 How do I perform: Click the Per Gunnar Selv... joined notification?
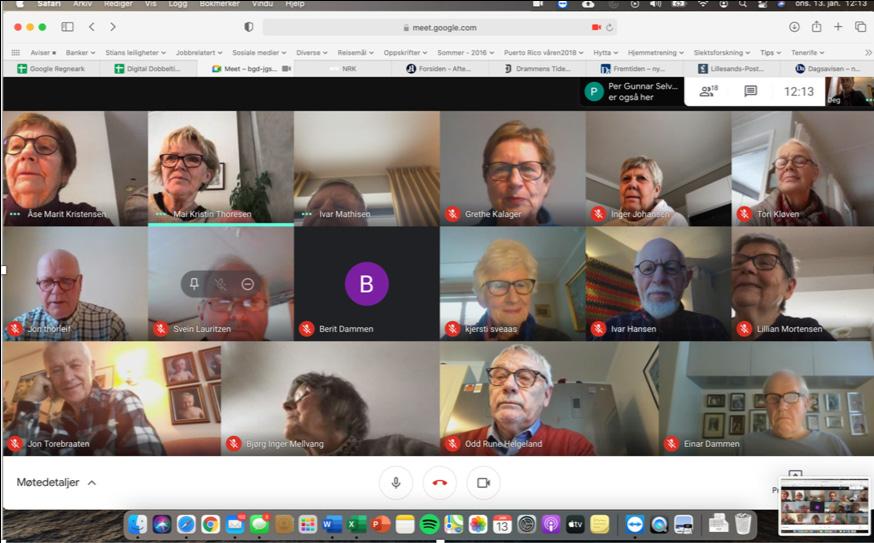pyautogui.click(x=632, y=91)
